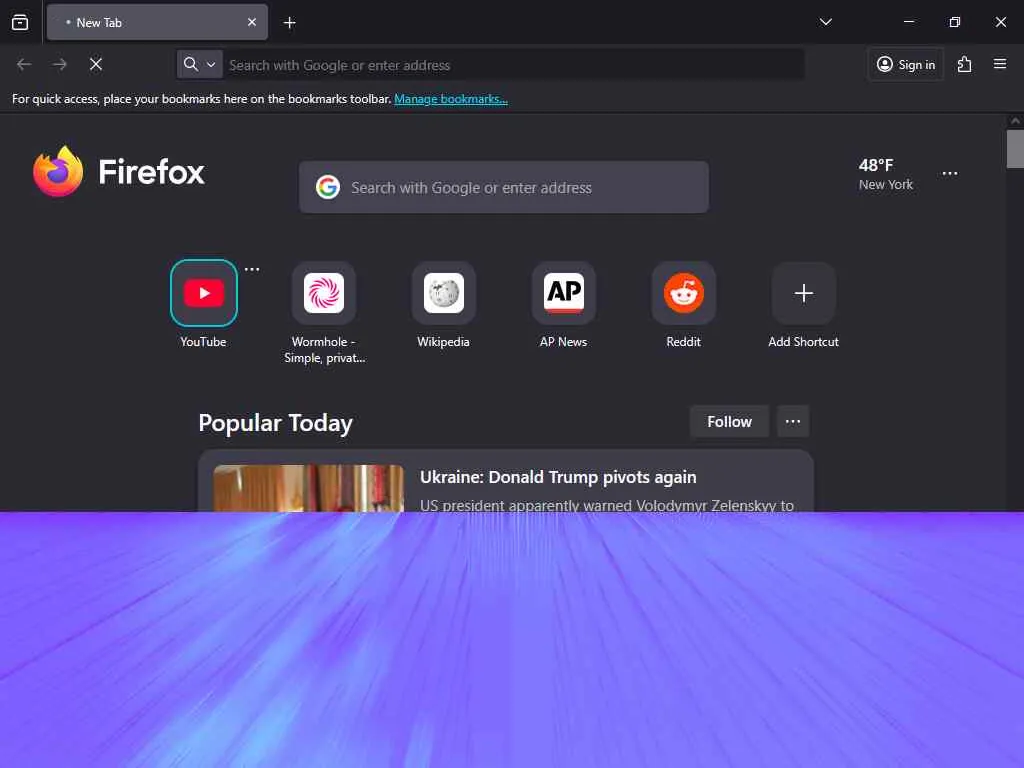Open the New York weather widget
Screen dimensions: 1024x768
pyautogui.click(x=886, y=174)
